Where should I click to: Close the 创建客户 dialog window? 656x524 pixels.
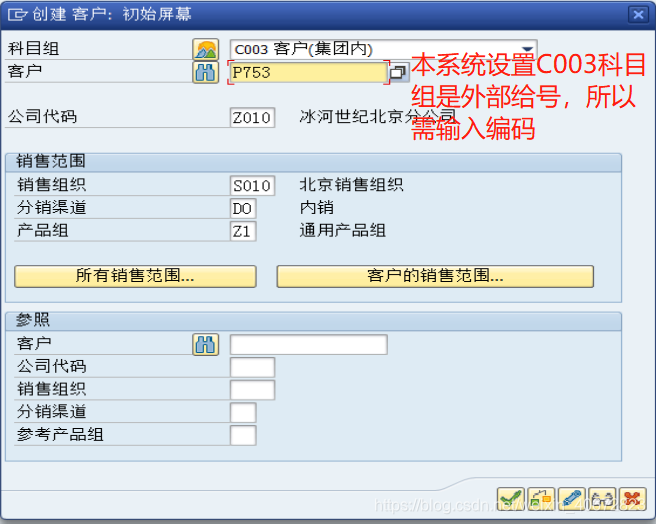(638, 15)
